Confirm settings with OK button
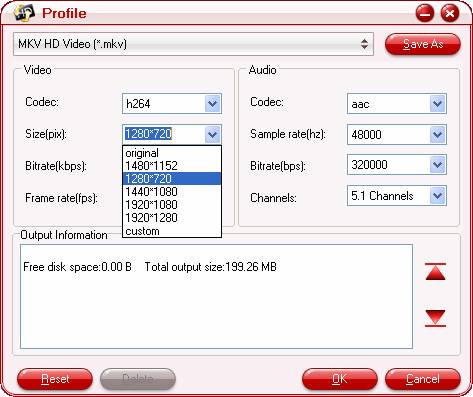The width and height of the screenshot is (473, 397). coord(340,379)
